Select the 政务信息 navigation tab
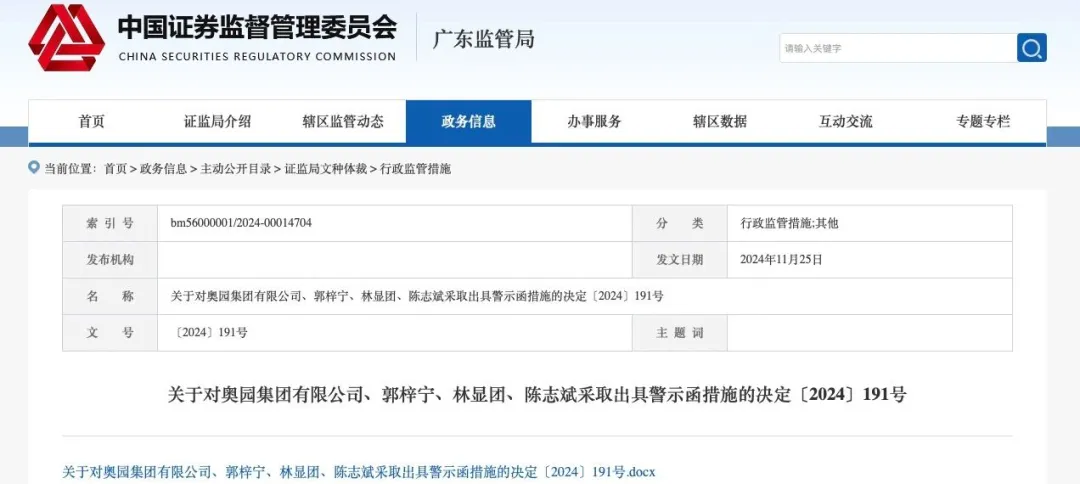1080x484 pixels. tap(468, 122)
